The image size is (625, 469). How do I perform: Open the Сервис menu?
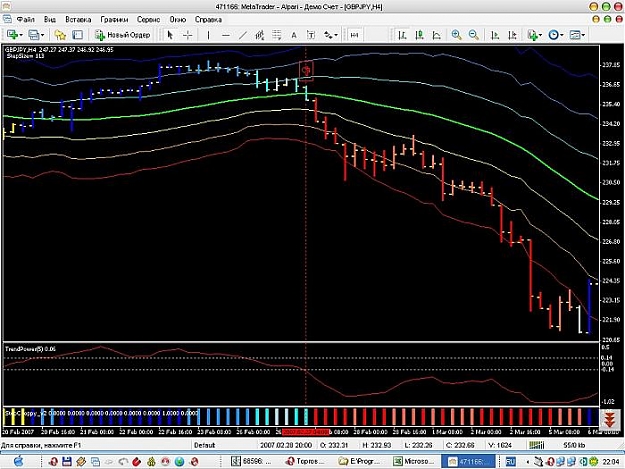[148, 19]
